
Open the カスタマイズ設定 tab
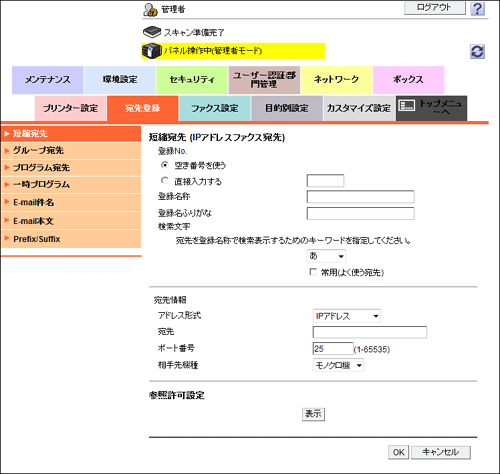click(x=359, y=108)
